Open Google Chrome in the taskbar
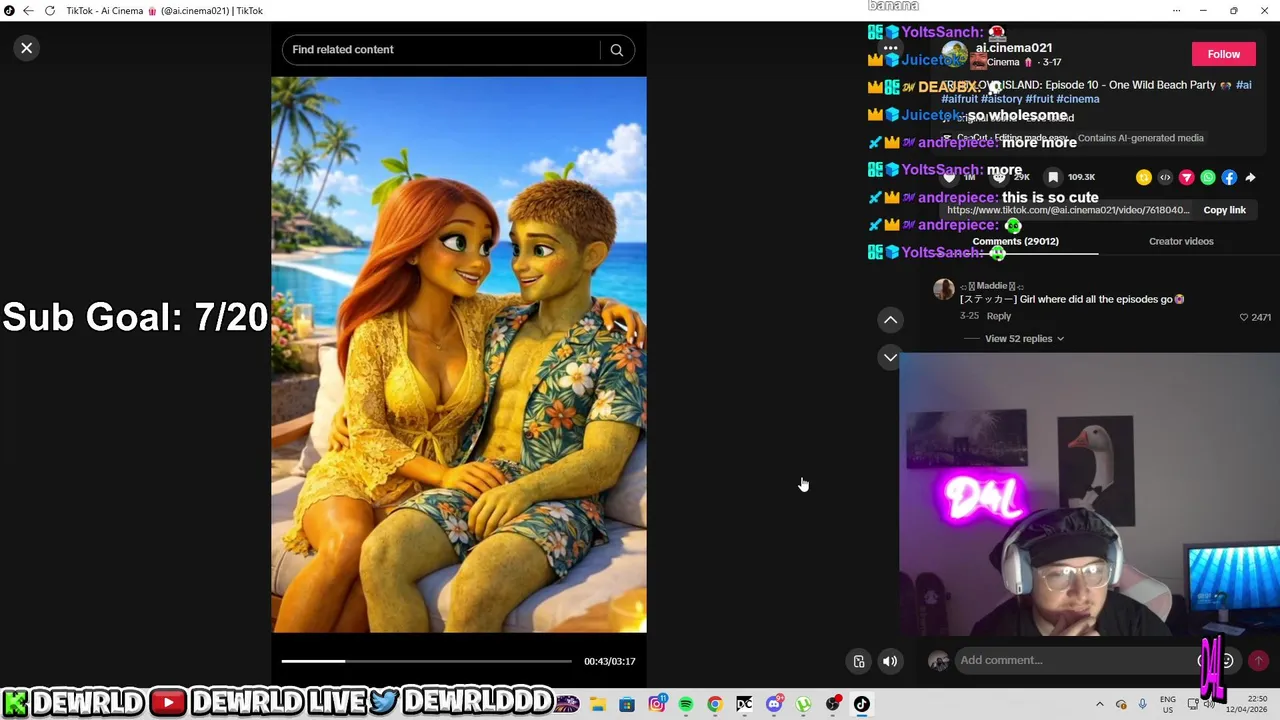The height and width of the screenshot is (720, 1280). pos(715,704)
